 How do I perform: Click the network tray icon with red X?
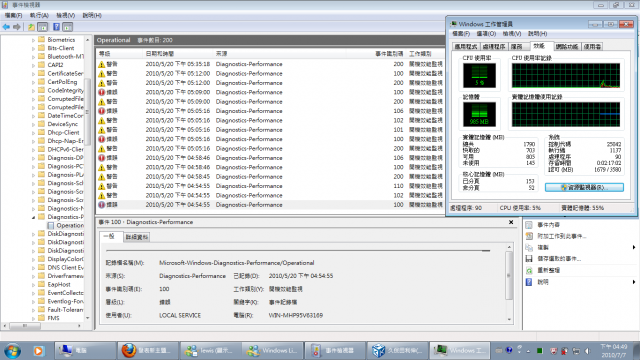tap(565, 351)
